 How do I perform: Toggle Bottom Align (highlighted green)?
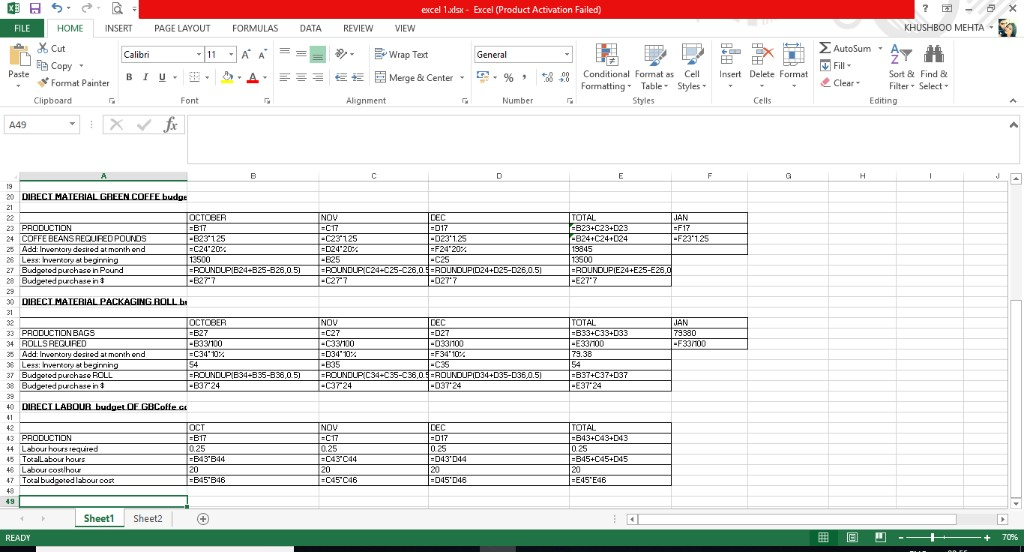[317, 55]
